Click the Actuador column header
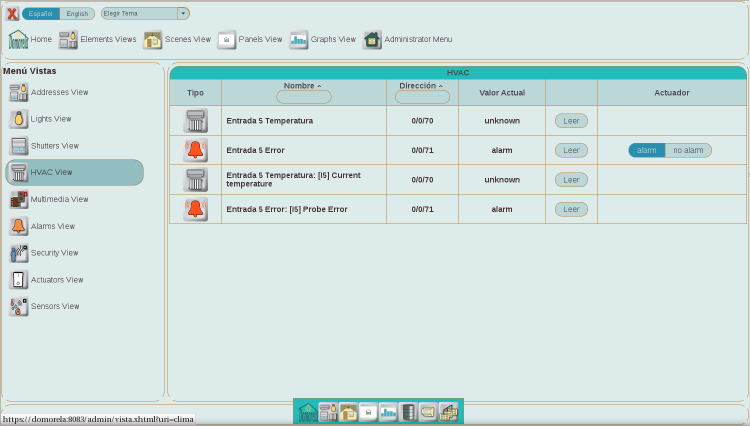 [x=672, y=93]
